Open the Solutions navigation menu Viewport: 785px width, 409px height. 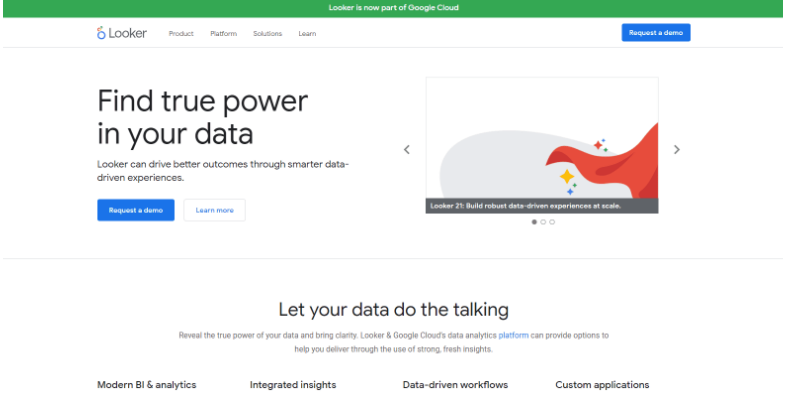tap(267, 34)
